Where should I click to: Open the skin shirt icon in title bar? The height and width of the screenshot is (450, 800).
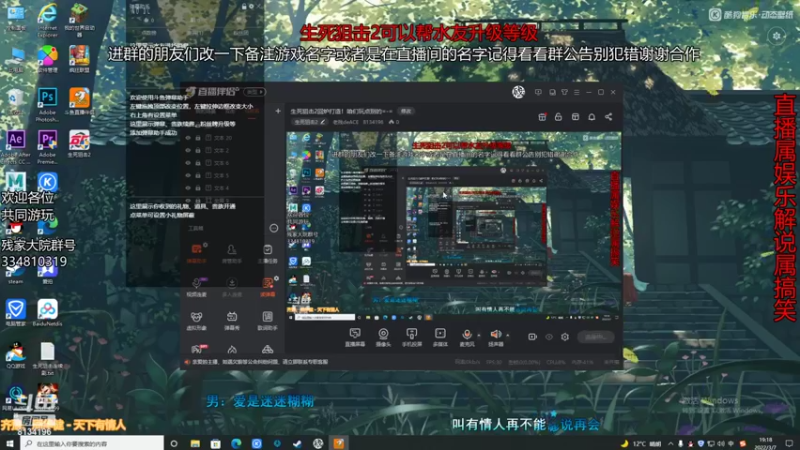564,92
